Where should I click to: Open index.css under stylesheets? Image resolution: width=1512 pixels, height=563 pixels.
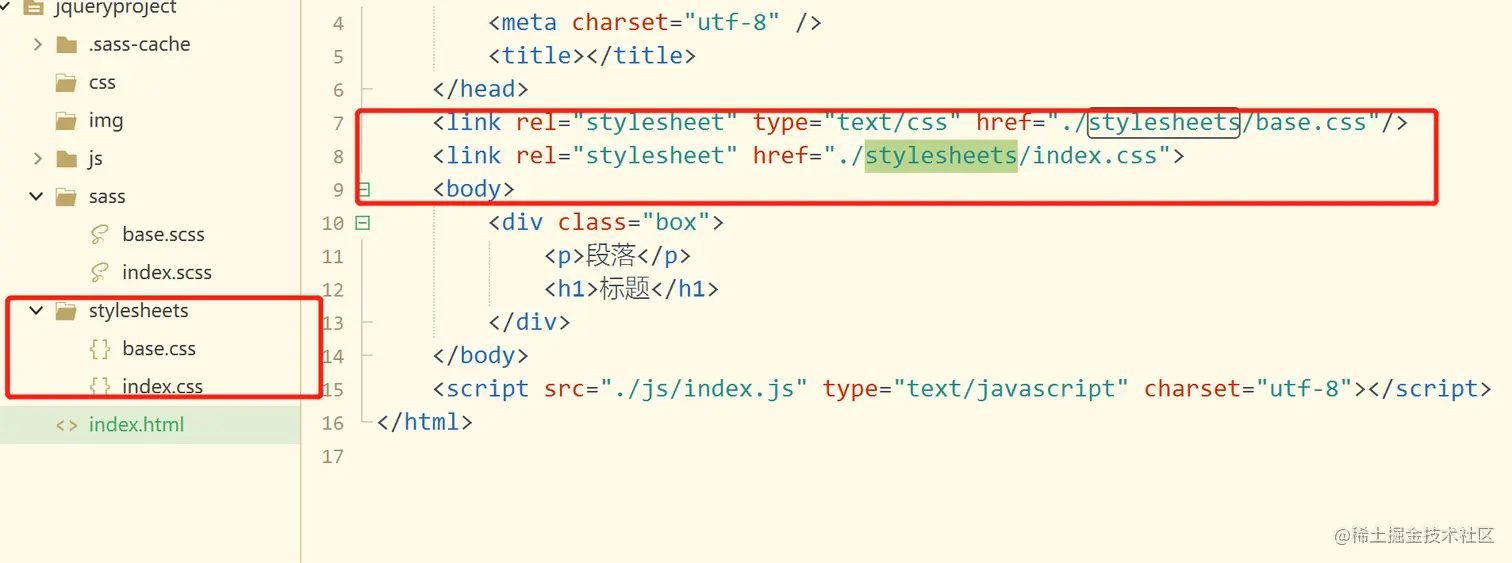(x=163, y=386)
